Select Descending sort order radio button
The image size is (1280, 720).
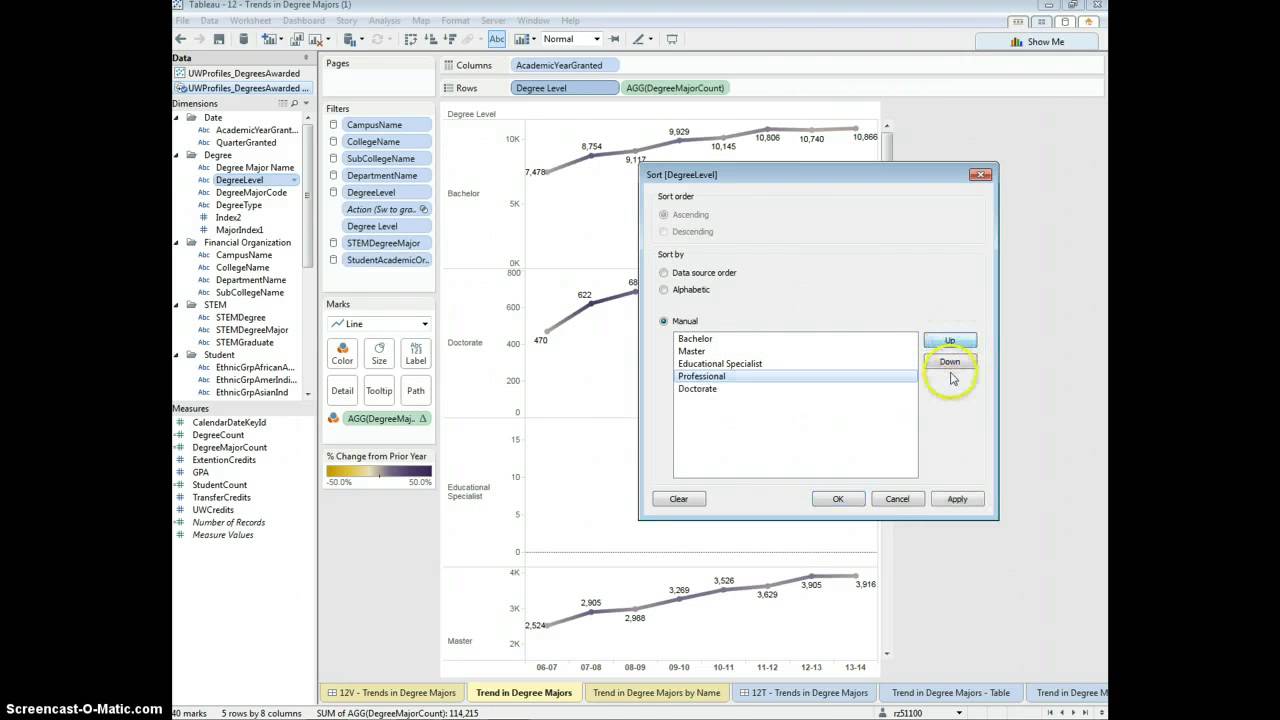(664, 231)
